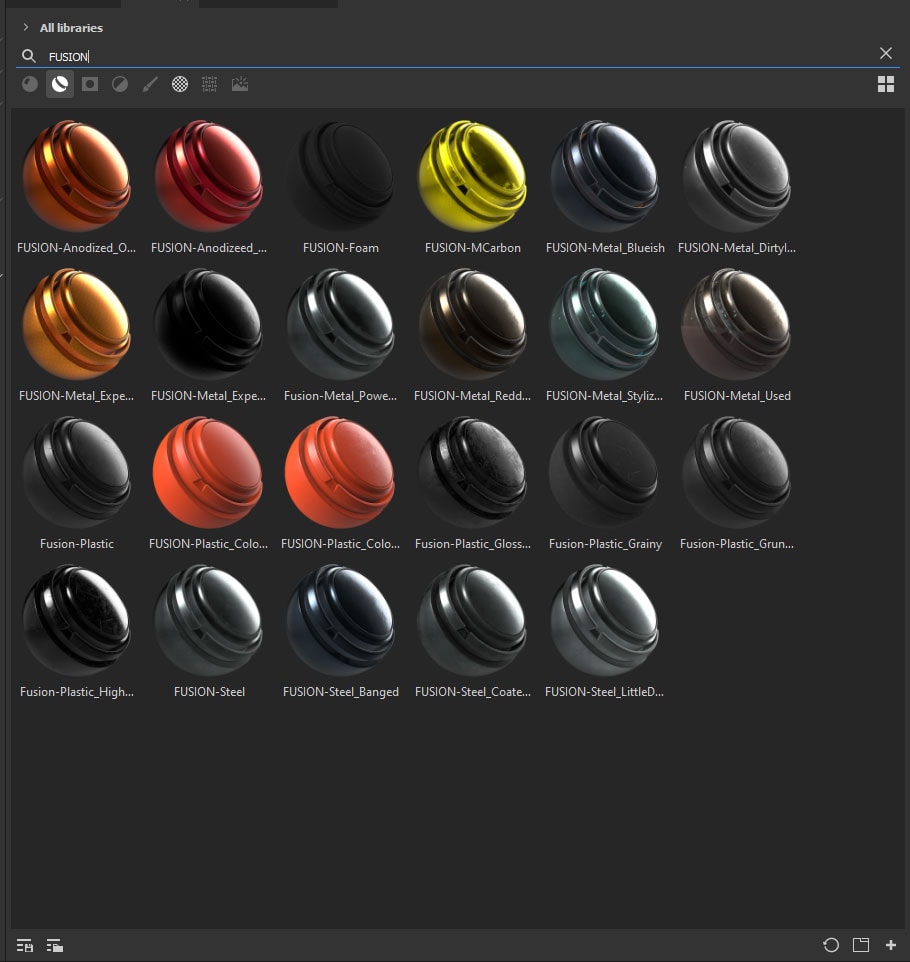Select Fusion-Plastic_Grun... material

737,483
